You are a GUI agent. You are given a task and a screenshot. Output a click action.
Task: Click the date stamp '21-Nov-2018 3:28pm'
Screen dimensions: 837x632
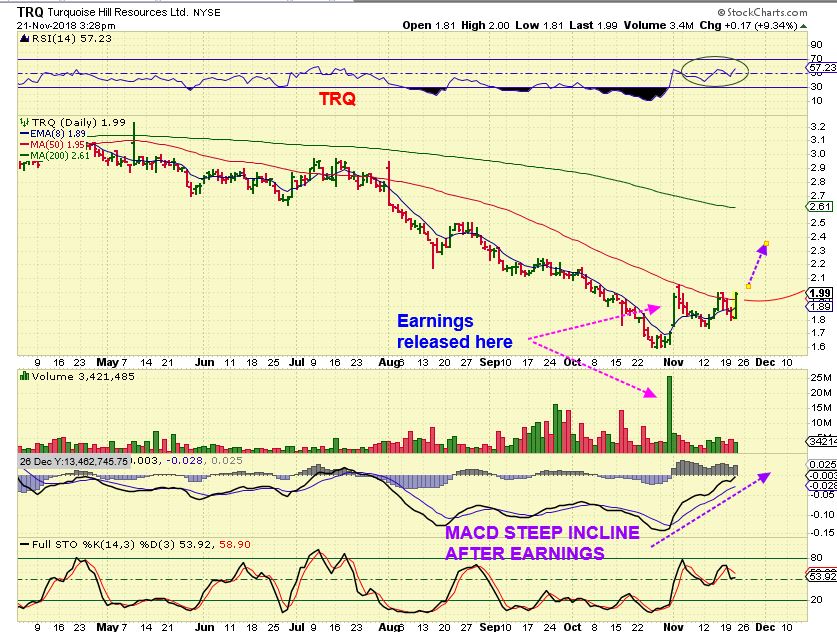pos(66,25)
